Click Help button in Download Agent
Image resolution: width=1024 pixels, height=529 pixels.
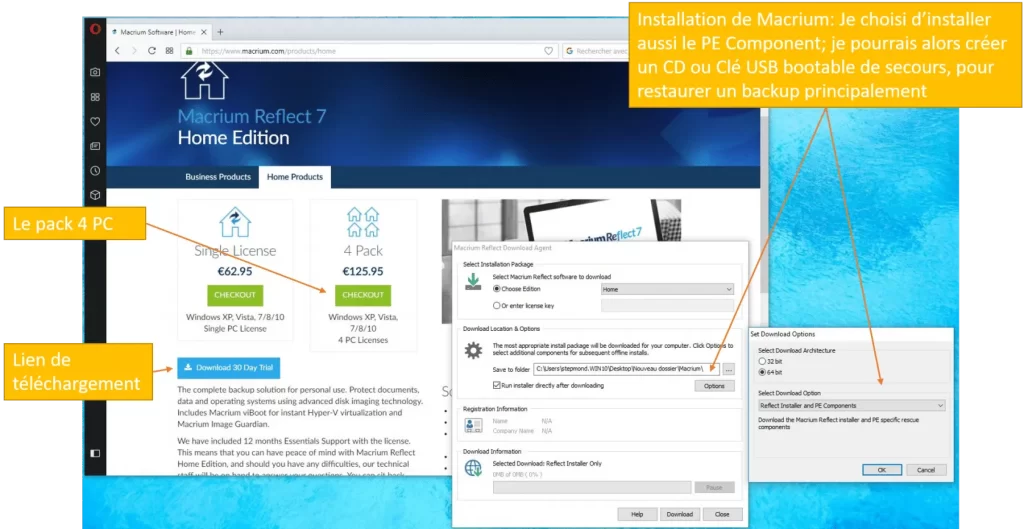pos(637,514)
